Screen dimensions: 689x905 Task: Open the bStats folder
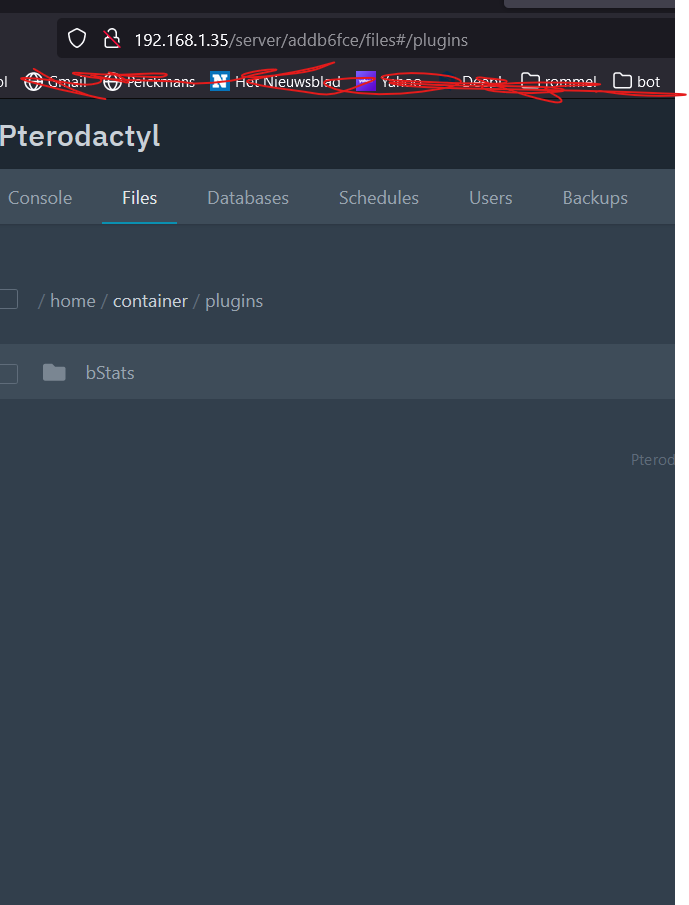click(110, 372)
